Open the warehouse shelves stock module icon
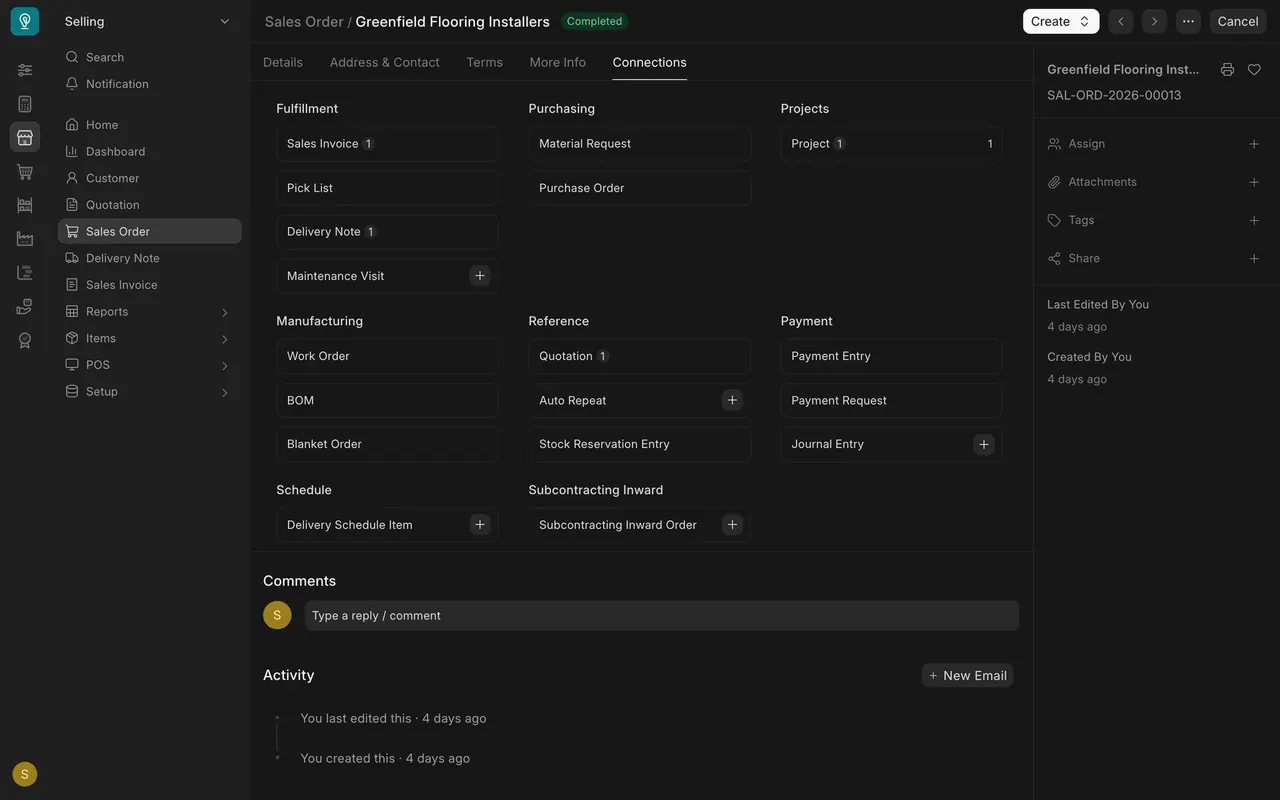Viewport: 1280px width, 800px height. 25,205
